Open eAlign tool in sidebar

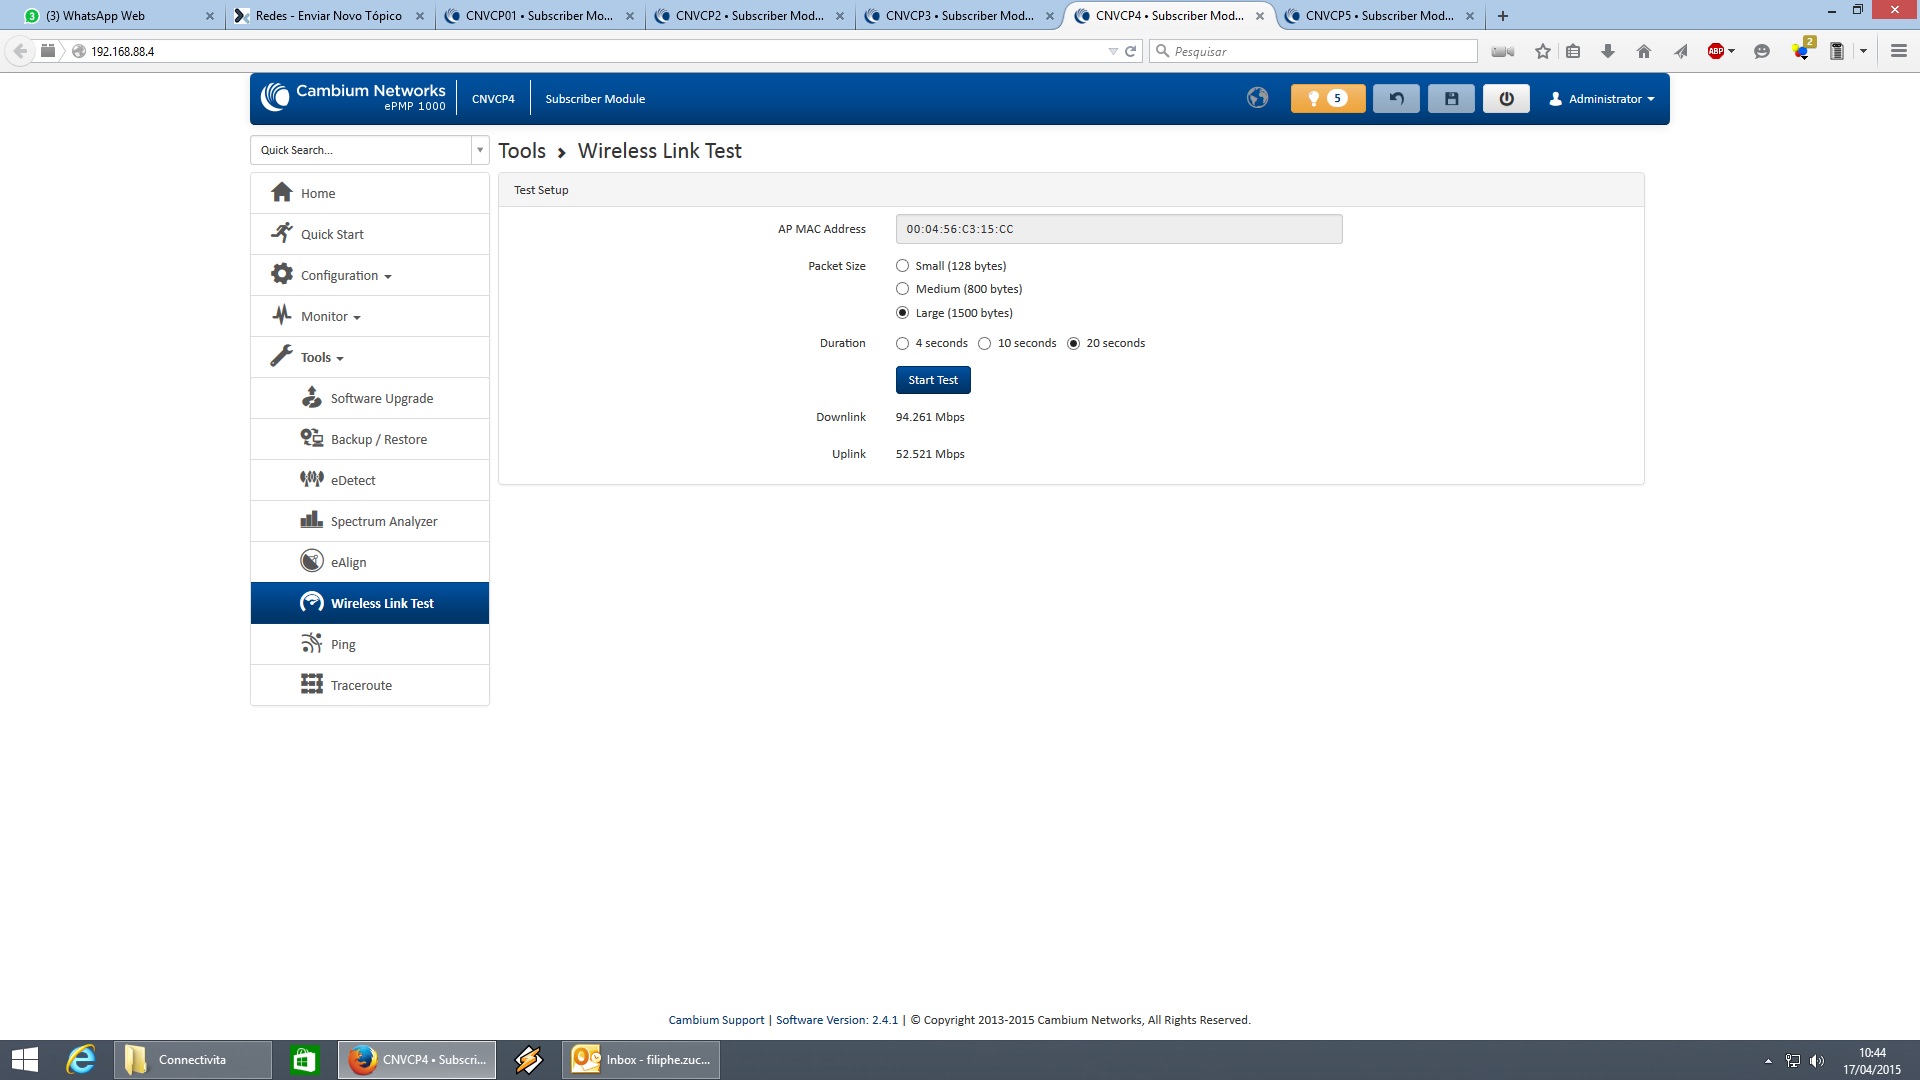point(348,562)
